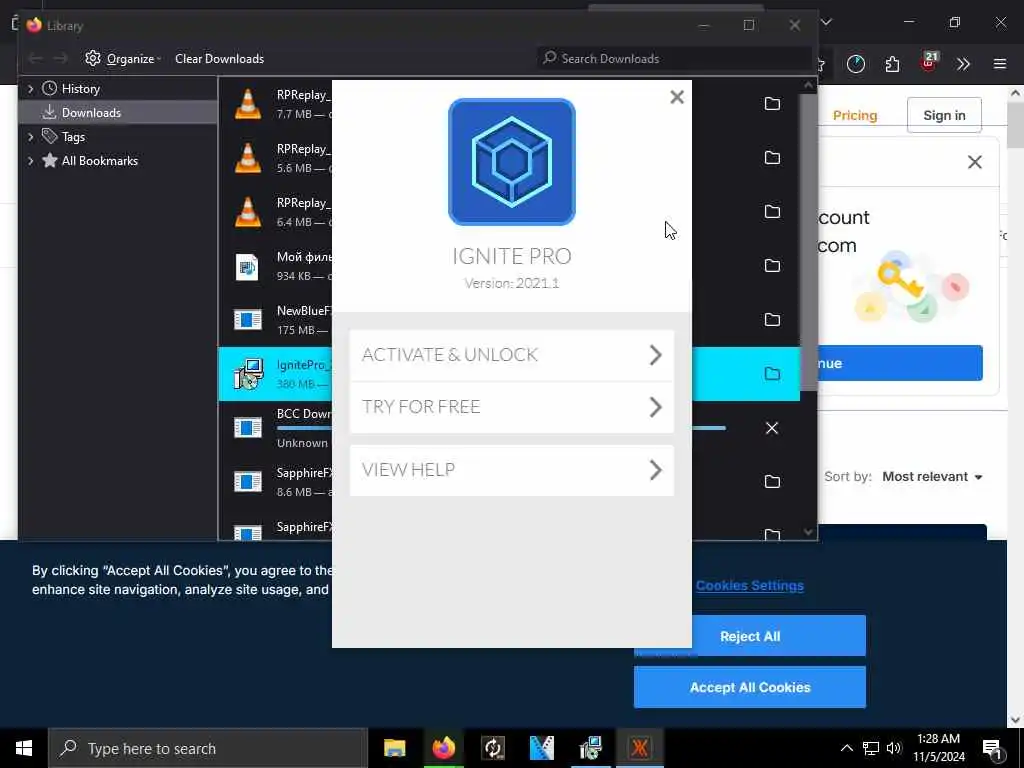Click the Firefox toolbar circular timer icon
Viewport: 1024px width, 768px height.
point(856,64)
